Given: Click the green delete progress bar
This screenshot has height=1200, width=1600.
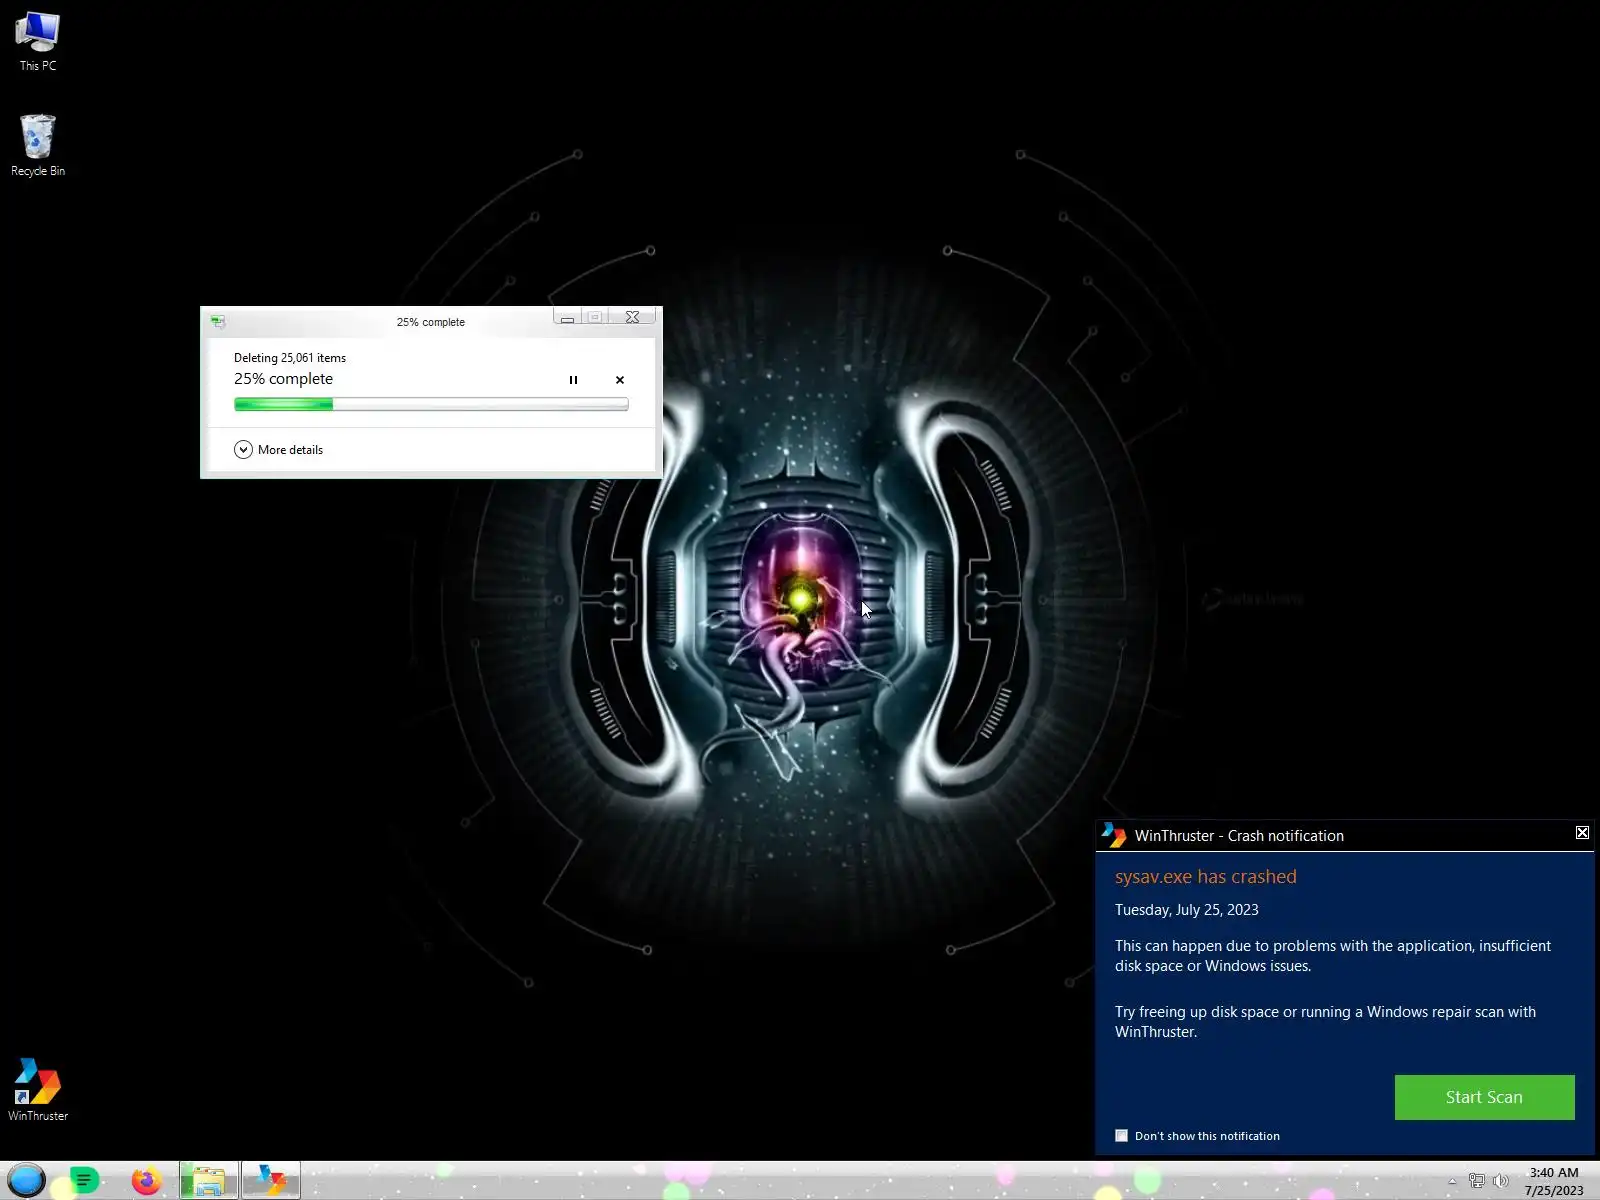Looking at the screenshot, I should (x=431, y=404).
